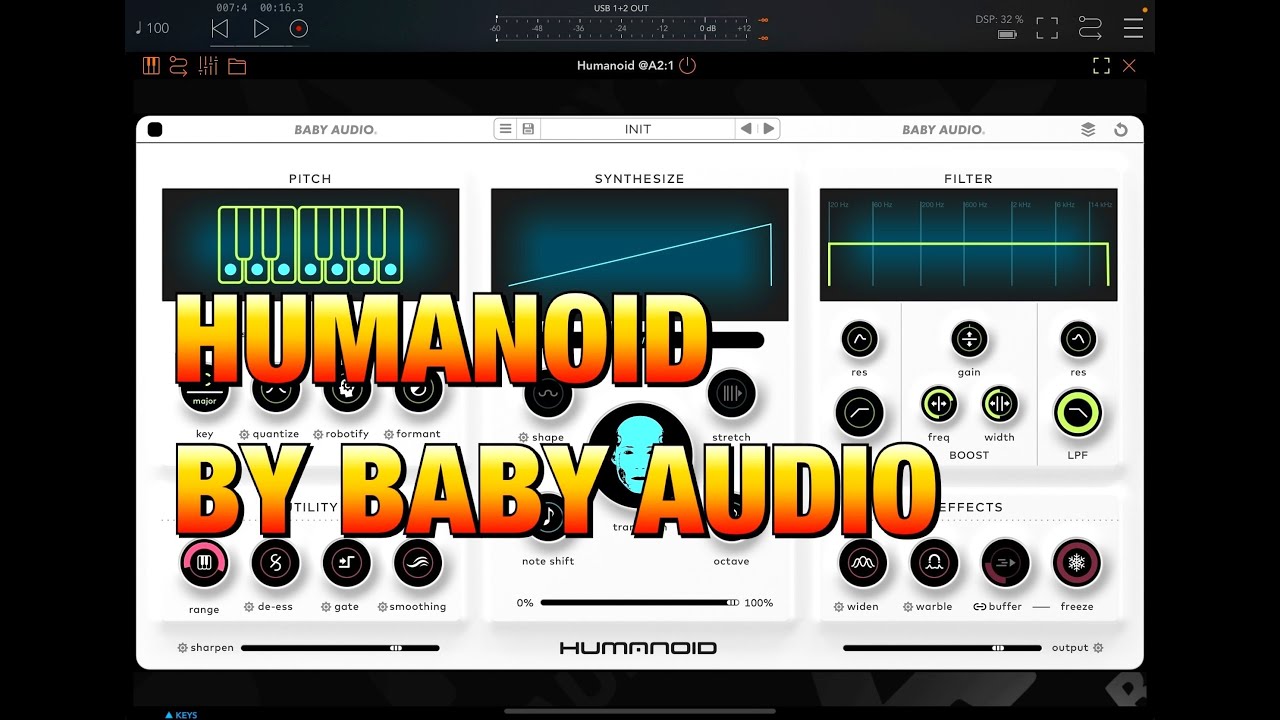Click the sharpen slider handle

coord(397,647)
